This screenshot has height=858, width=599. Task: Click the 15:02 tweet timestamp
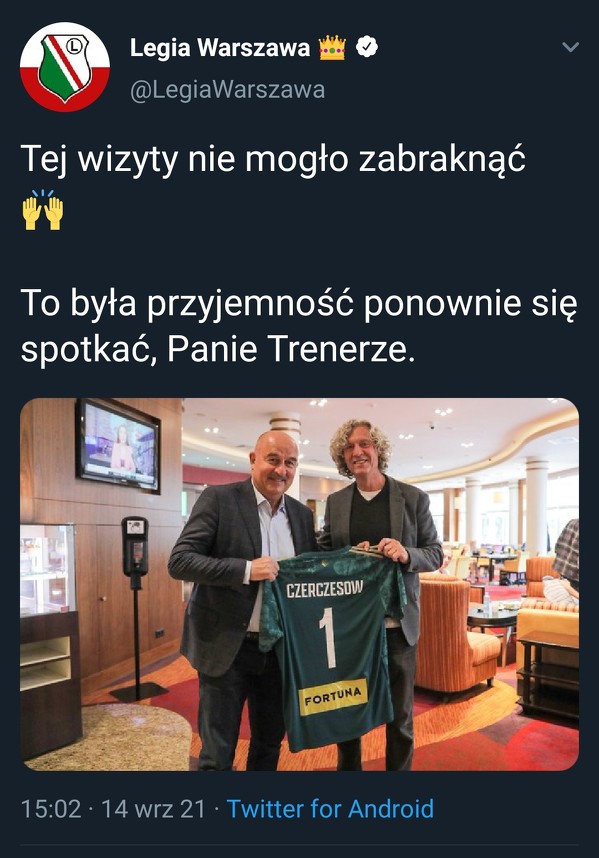[x=51, y=809]
